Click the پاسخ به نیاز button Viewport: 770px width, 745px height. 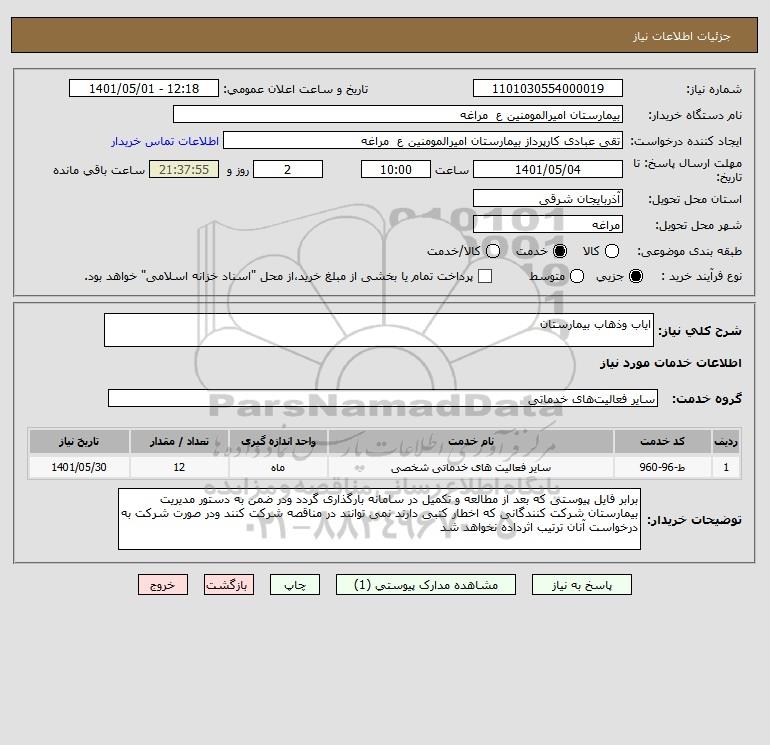tap(581, 585)
